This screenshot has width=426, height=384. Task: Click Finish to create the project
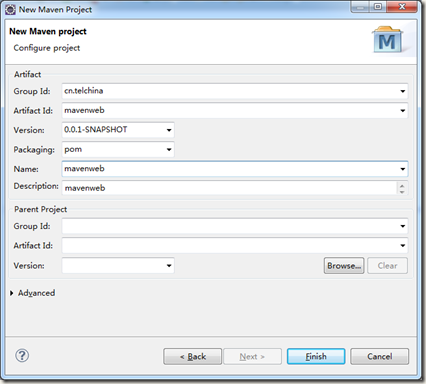pyautogui.click(x=316, y=357)
